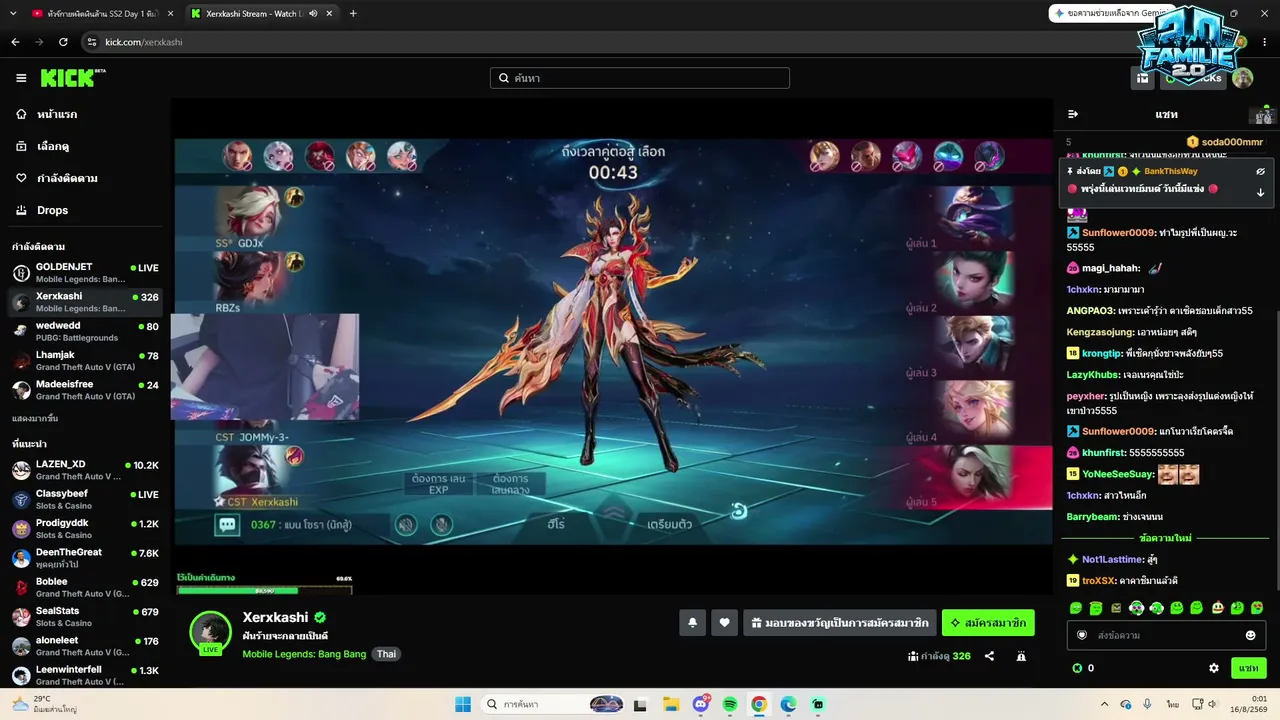Open recommended channel aloneleet
This screenshot has height=720, width=1280.
pyautogui.click(x=86, y=646)
